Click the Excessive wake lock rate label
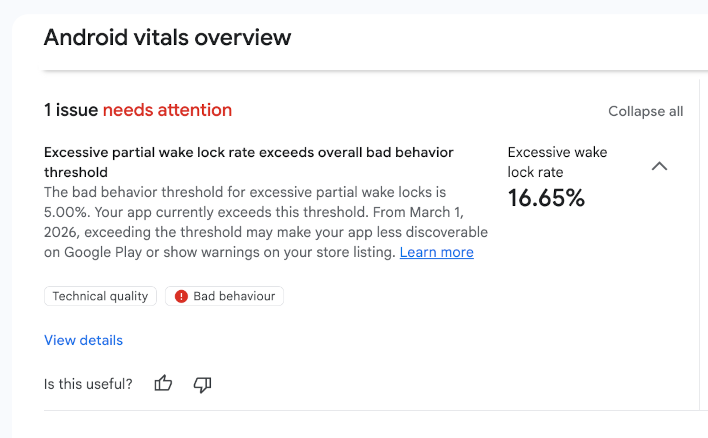Screen dimensions: 708x438 [x=557, y=162]
